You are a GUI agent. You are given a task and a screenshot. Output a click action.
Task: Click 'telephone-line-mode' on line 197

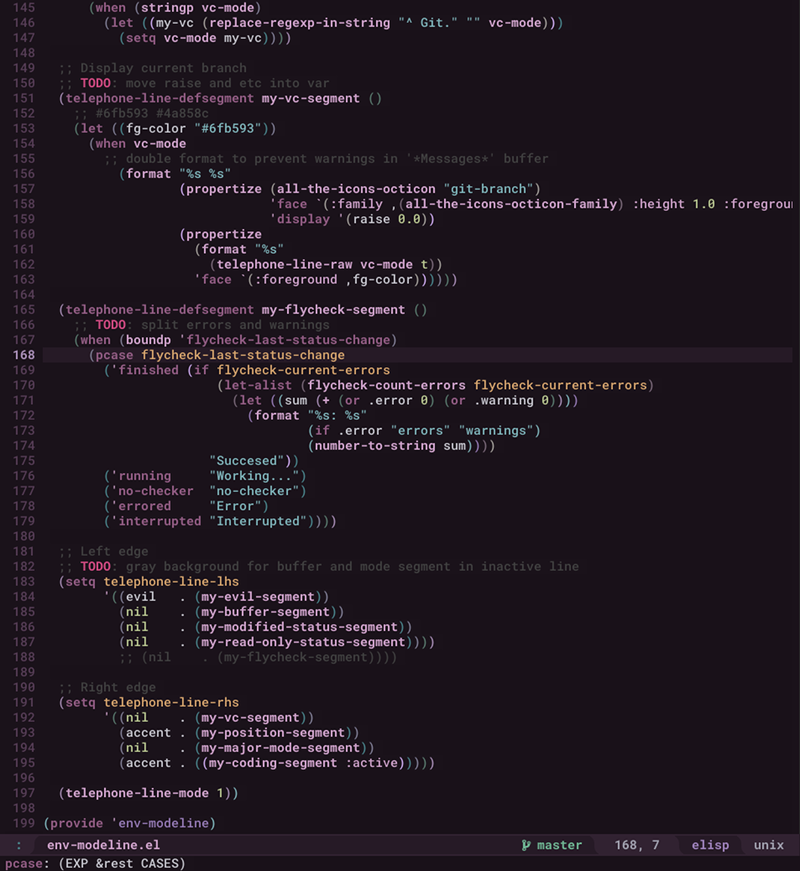[137, 793]
